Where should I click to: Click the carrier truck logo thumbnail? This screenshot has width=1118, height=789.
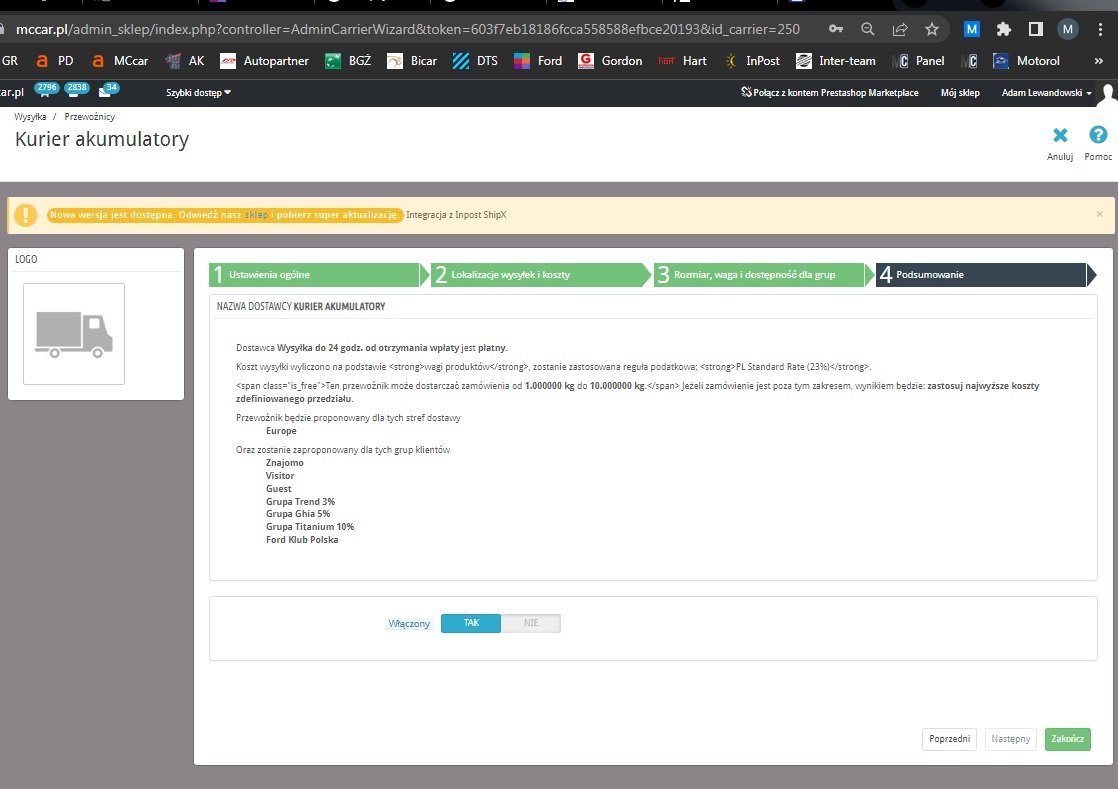pyautogui.click(x=74, y=334)
